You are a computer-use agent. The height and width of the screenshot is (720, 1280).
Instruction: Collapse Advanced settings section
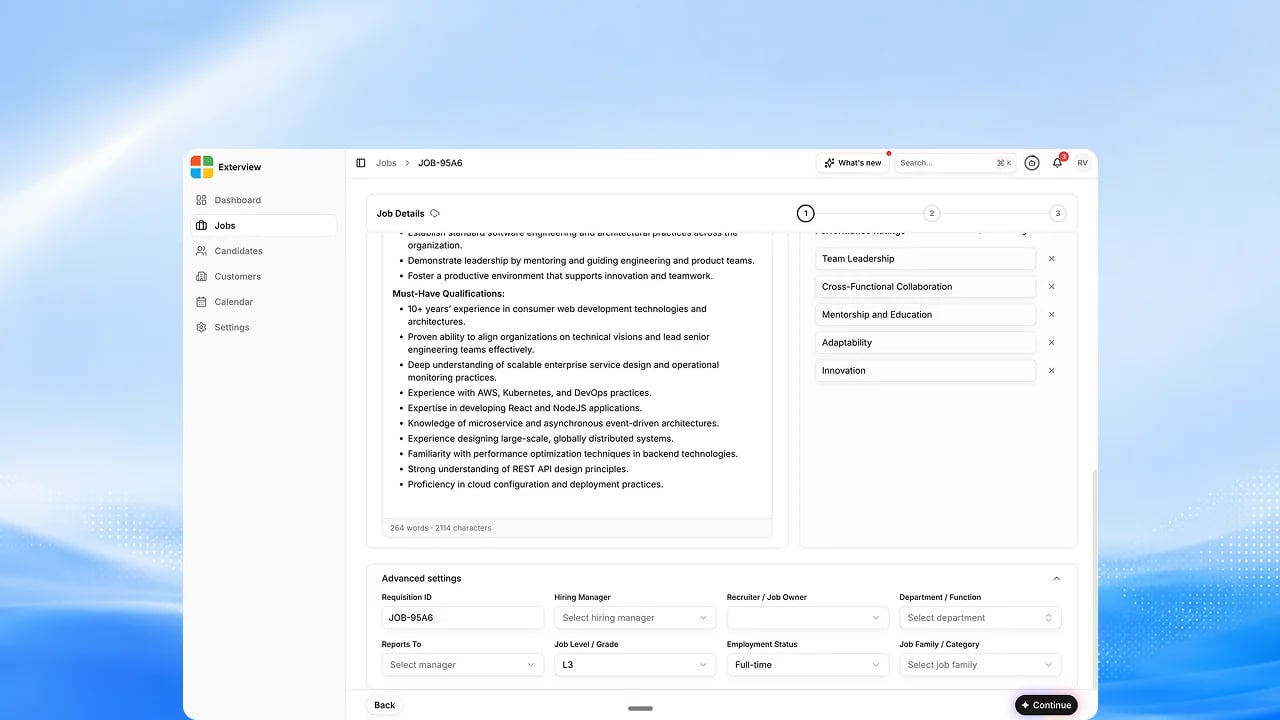coord(1057,578)
